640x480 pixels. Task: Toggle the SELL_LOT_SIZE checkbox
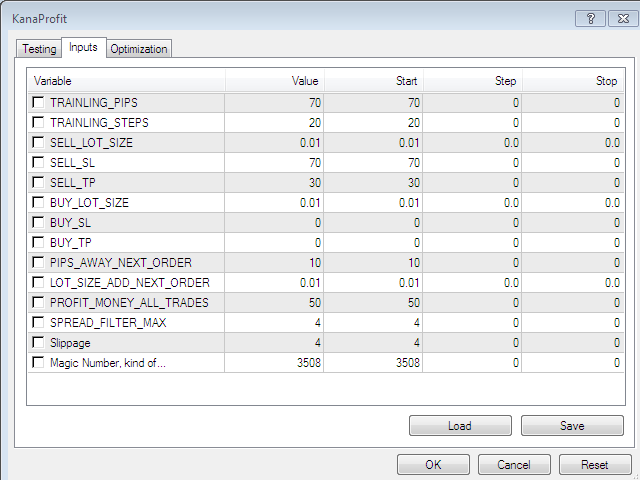tap(38, 142)
